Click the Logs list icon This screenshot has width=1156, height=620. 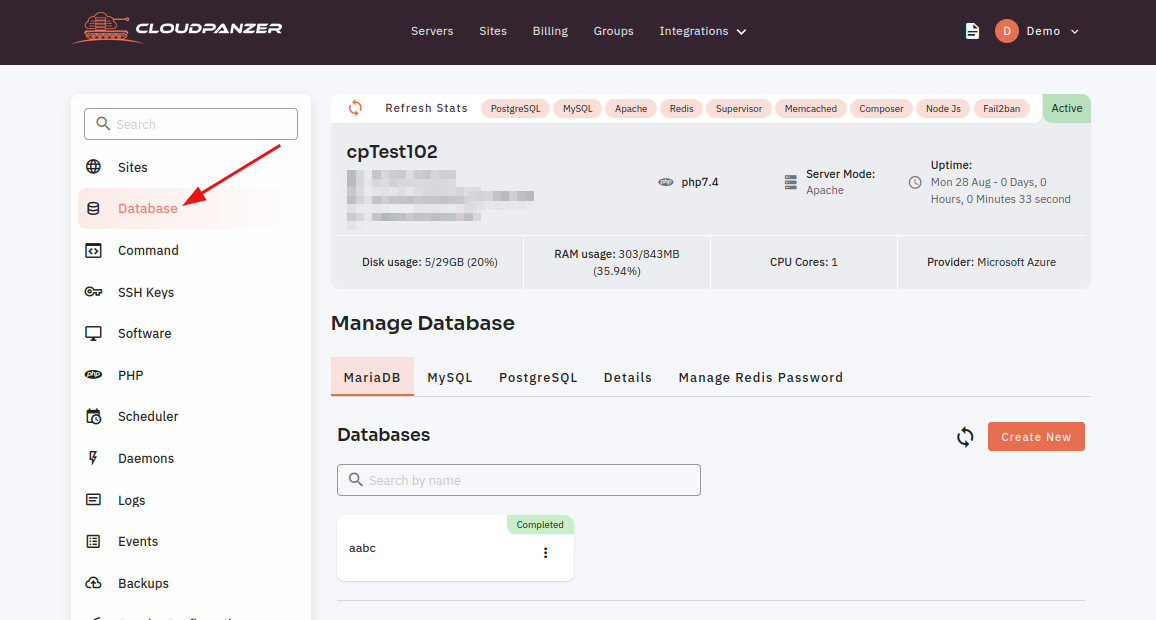[94, 500]
